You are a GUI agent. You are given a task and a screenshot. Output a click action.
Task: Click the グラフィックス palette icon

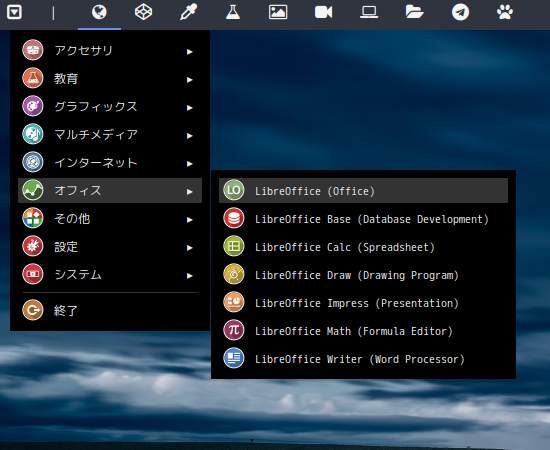point(33,106)
